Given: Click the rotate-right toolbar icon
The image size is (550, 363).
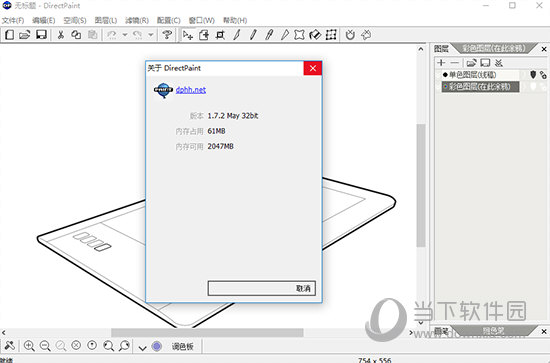Looking at the screenshot, I should click(x=366, y=35).
